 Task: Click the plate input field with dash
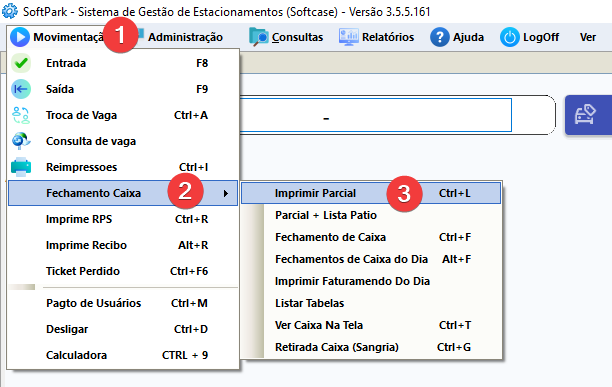[x=375, y=115]
